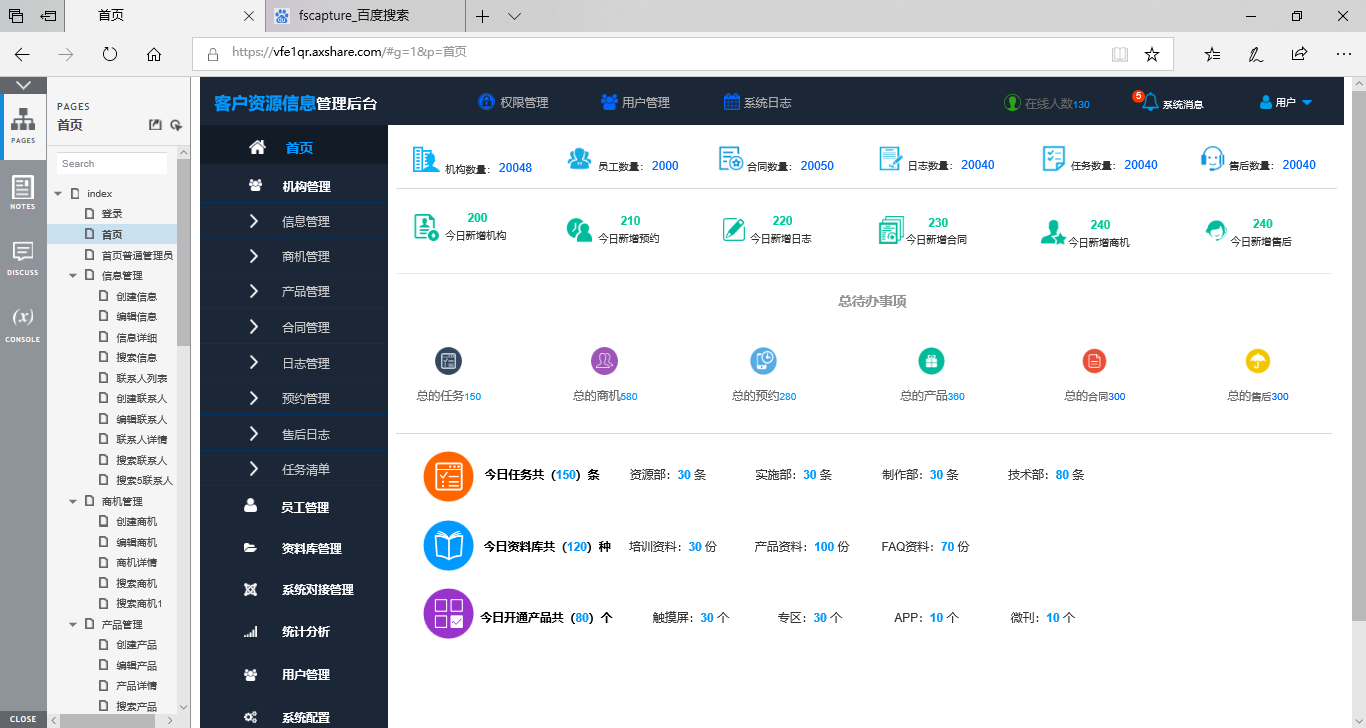The width and height of the screenshot is (1366, 728).
Task: Click the 今日新增机构 icon
Action: click(426, 227)
